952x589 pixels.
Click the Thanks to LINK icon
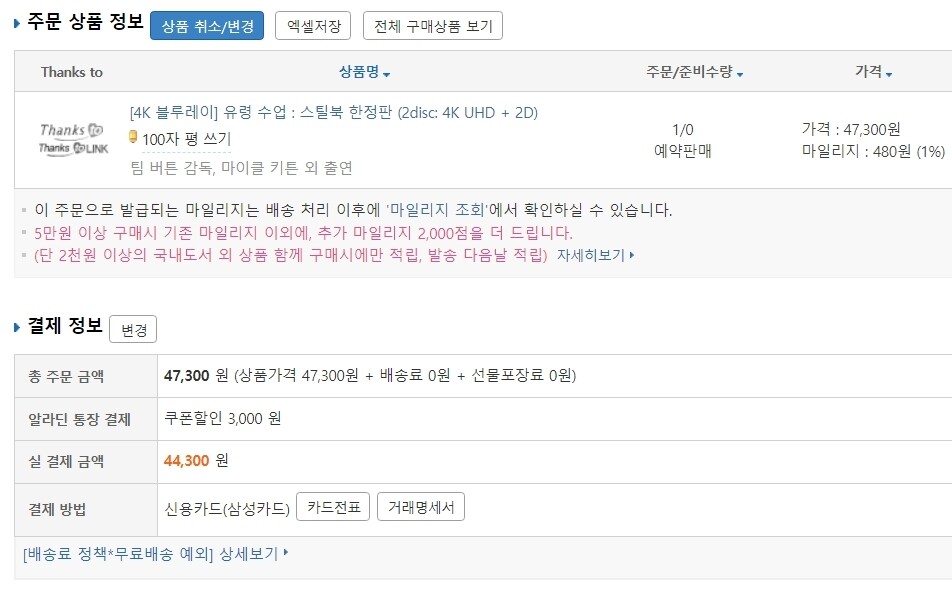pyautogui.click(x=71, y=148)
